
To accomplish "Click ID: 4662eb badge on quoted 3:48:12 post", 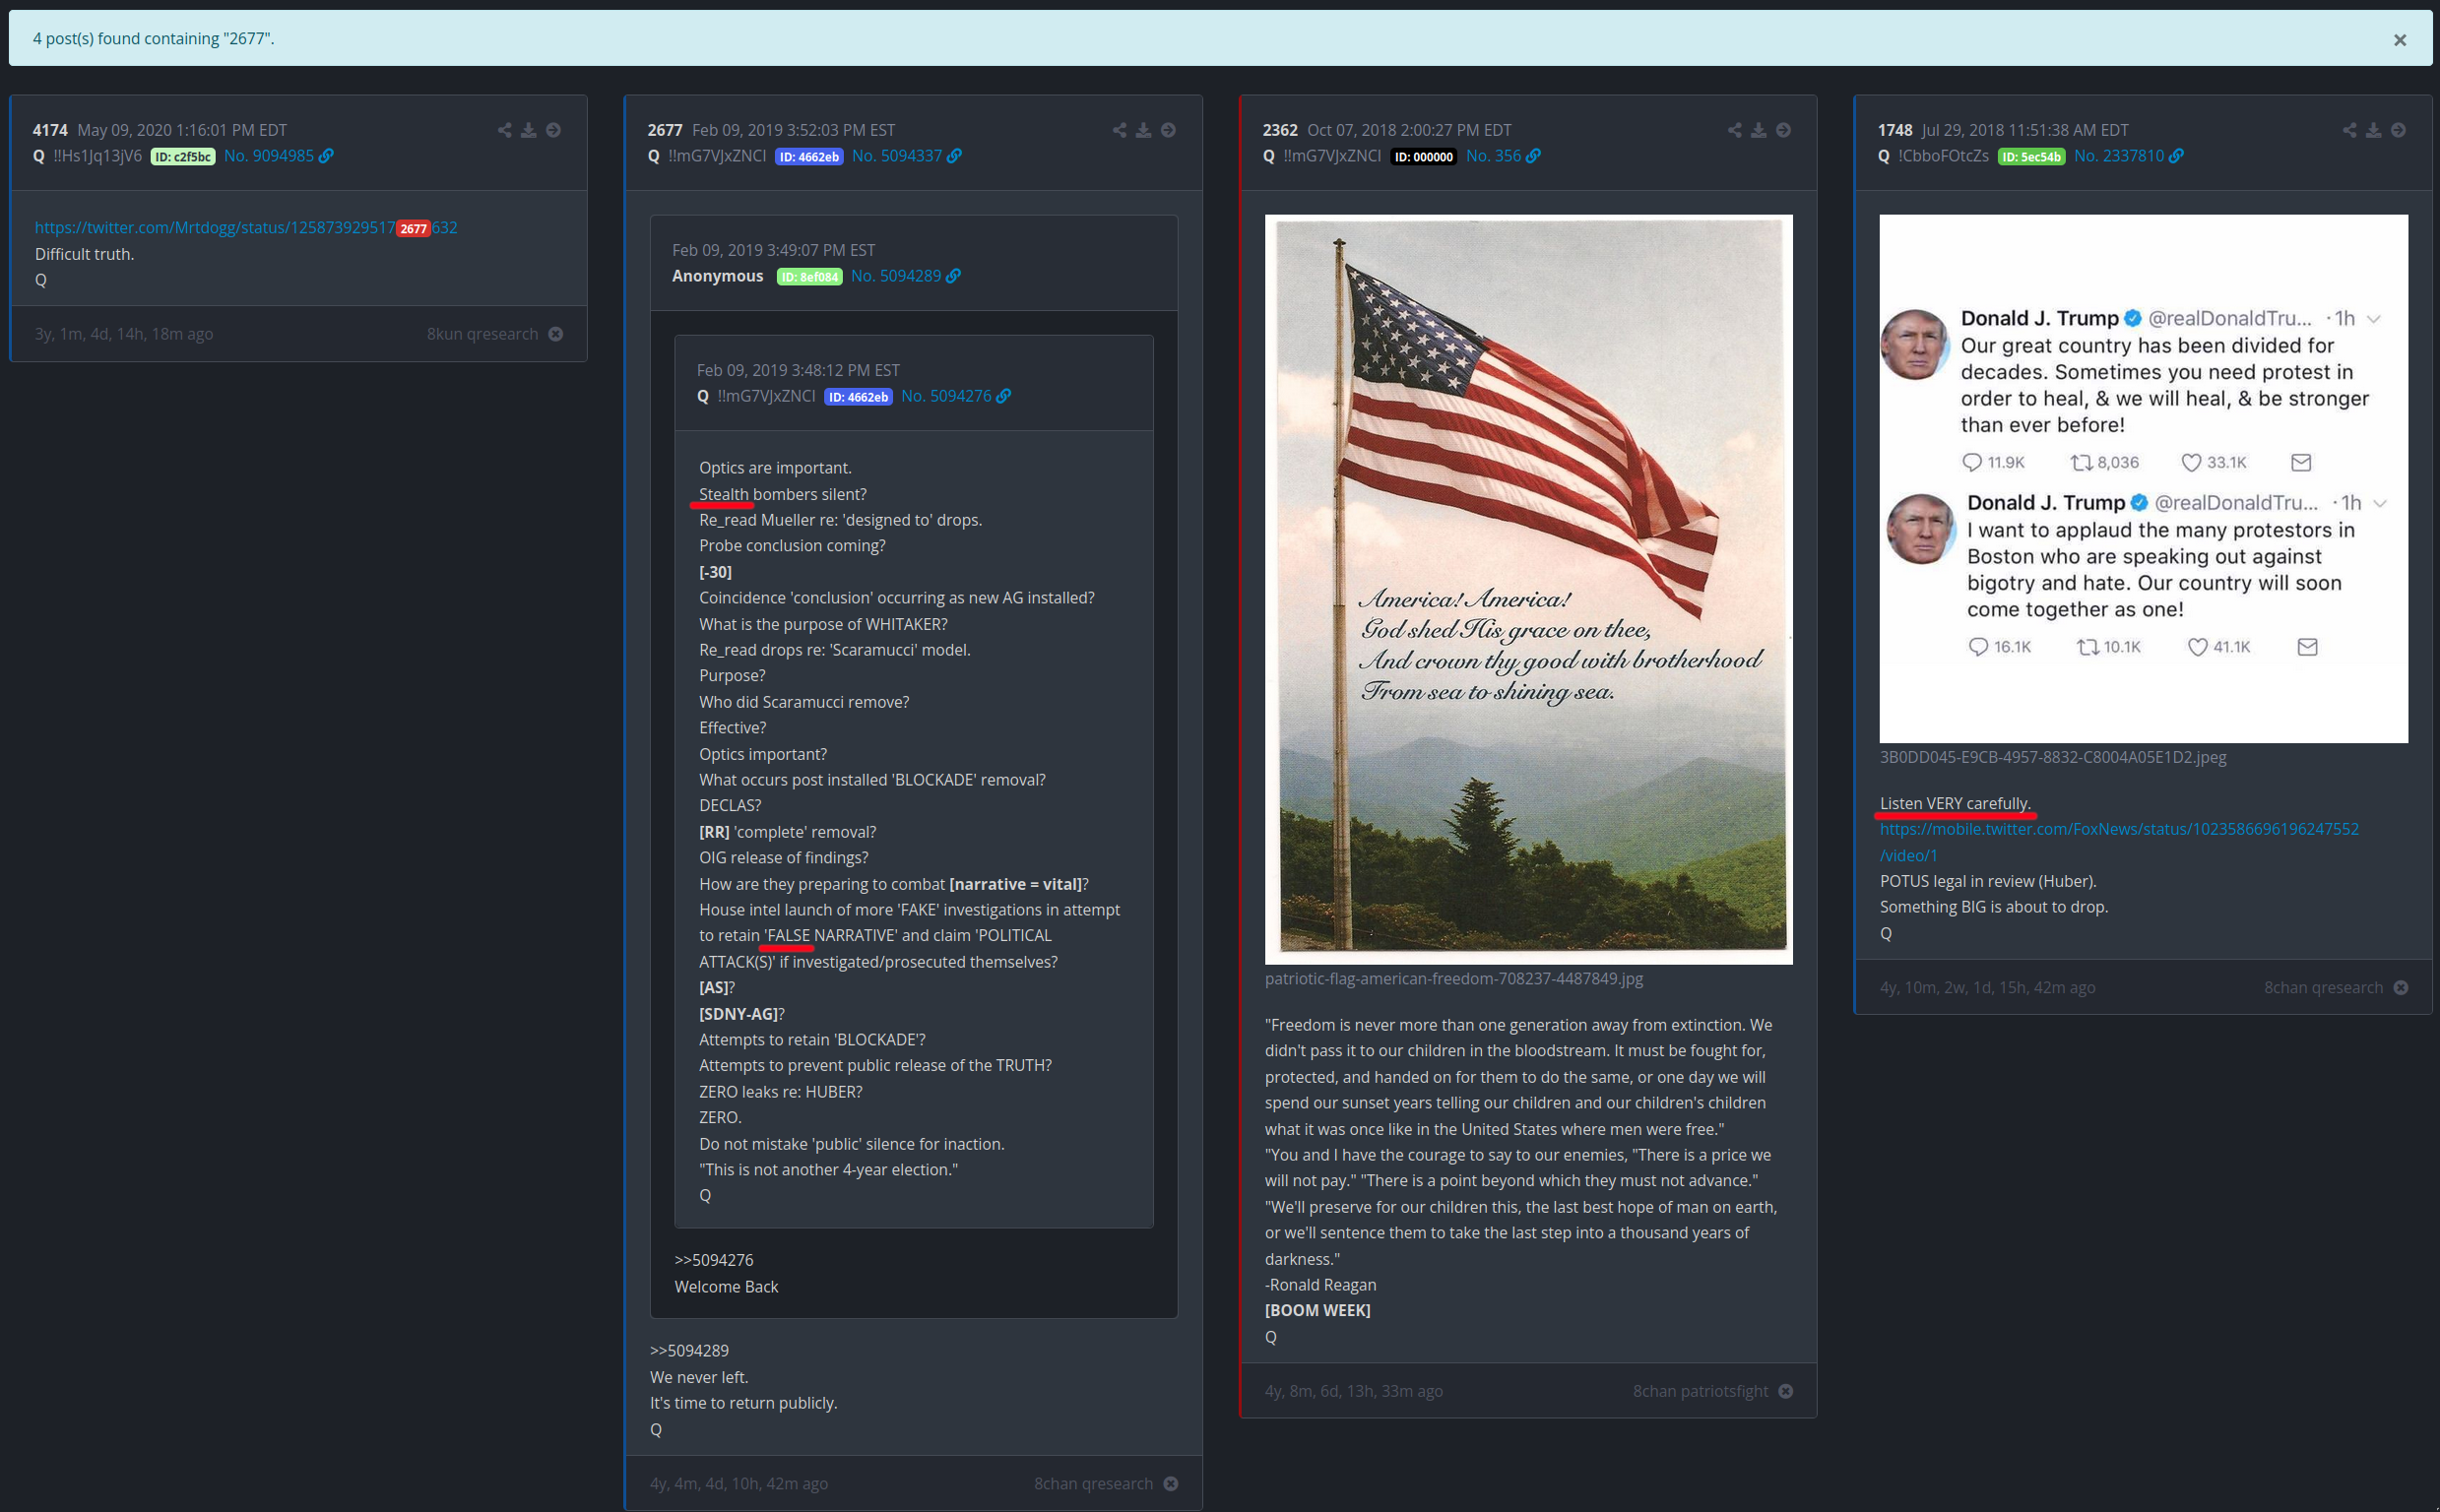I will tap(858, 397).
